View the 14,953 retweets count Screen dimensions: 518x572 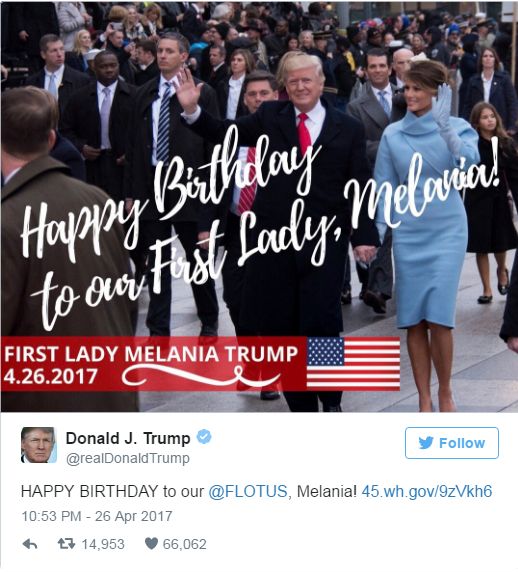[103, 544]
